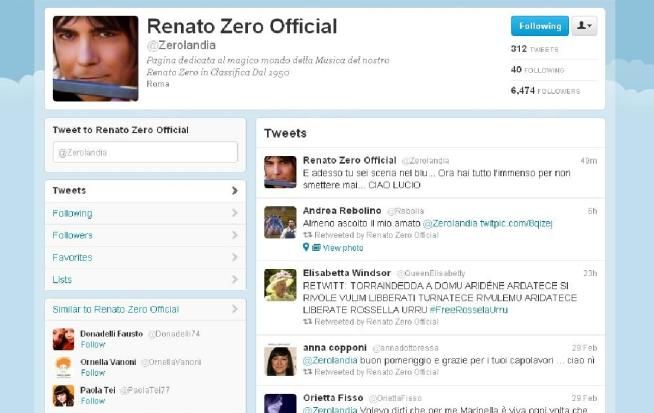Open the #FreeRosselaUrru hashtag
654x413 pixels.
point(469,310)
